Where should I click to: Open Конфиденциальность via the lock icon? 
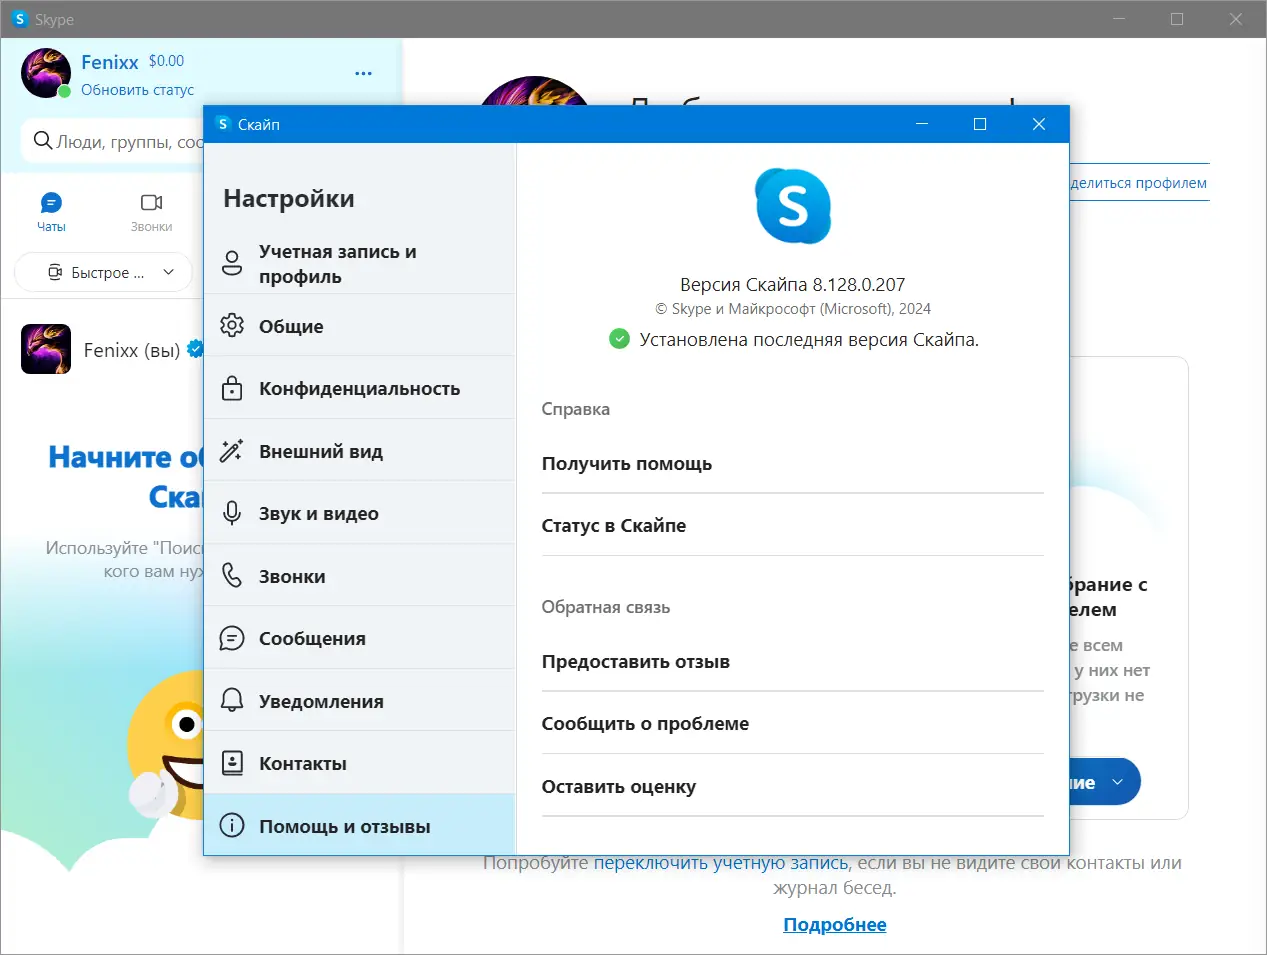click(231, 388)
